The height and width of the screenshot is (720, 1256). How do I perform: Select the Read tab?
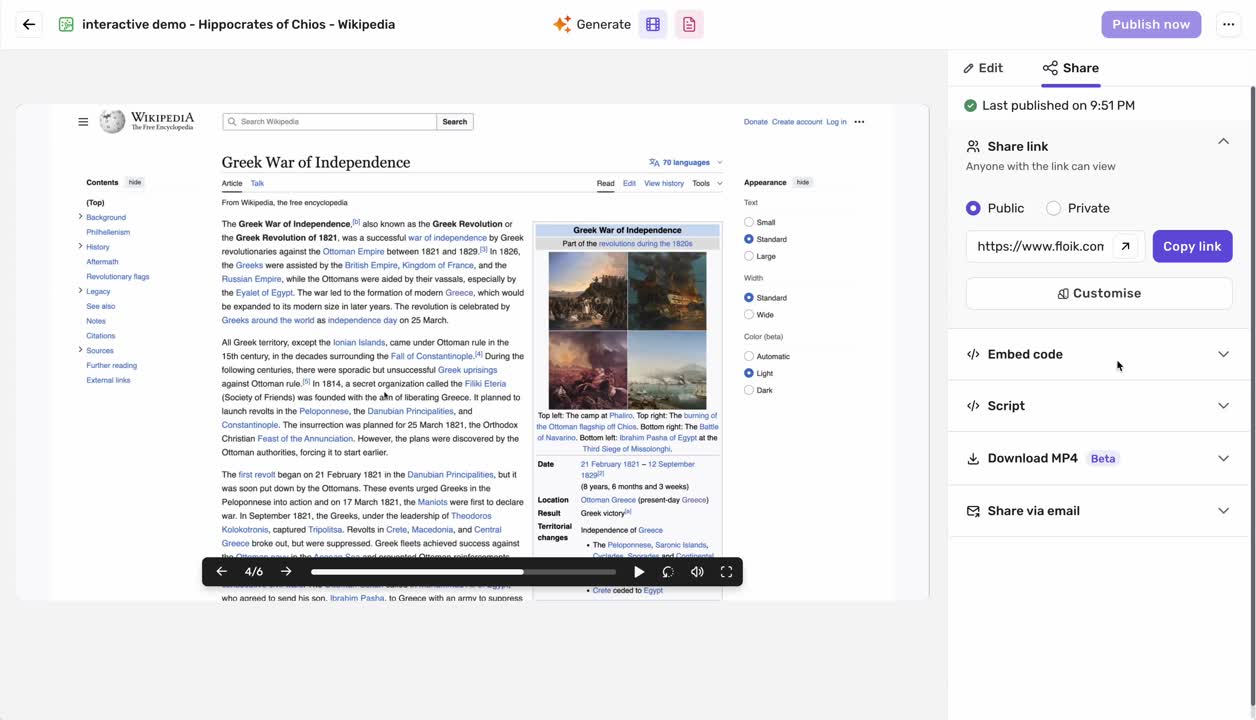pyautogui.click(x=605, y=183)
